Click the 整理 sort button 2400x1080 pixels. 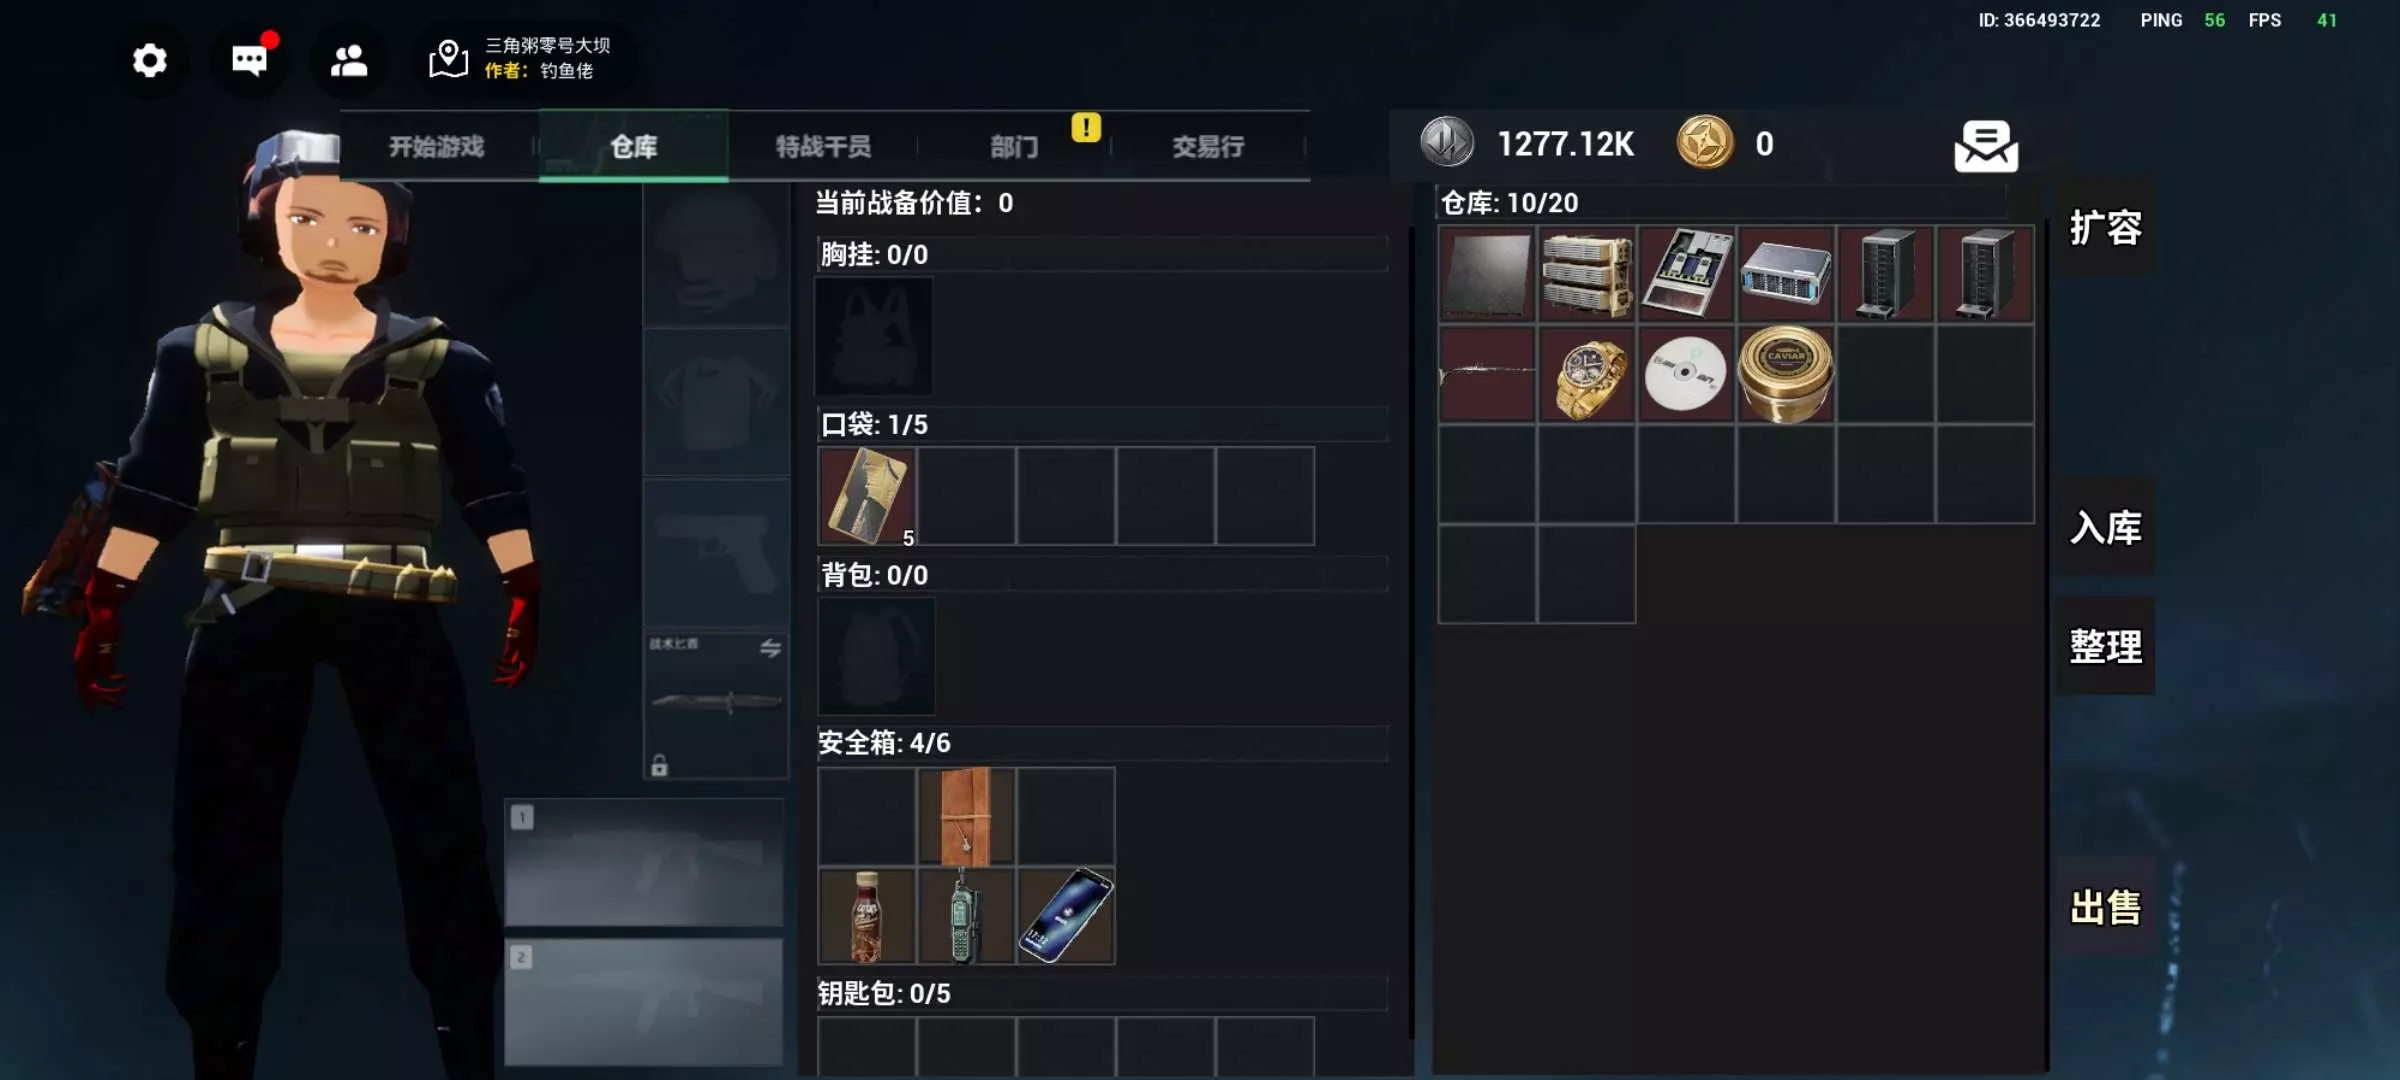coord(2105,646)
